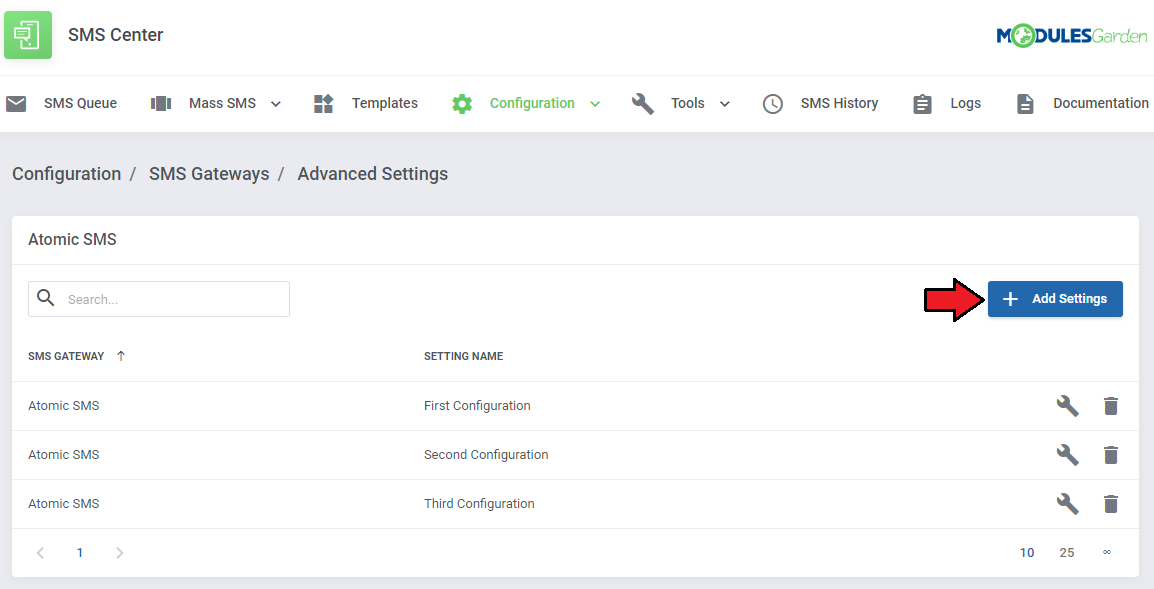This screenshot has width=1154, height=589.
Task: Click the Add Settings button
Action: coord(1055,299)
